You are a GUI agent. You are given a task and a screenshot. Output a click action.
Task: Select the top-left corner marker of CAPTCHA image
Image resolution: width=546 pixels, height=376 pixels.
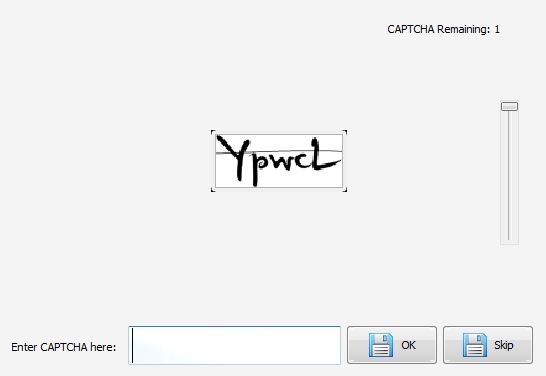click(213, 132)
